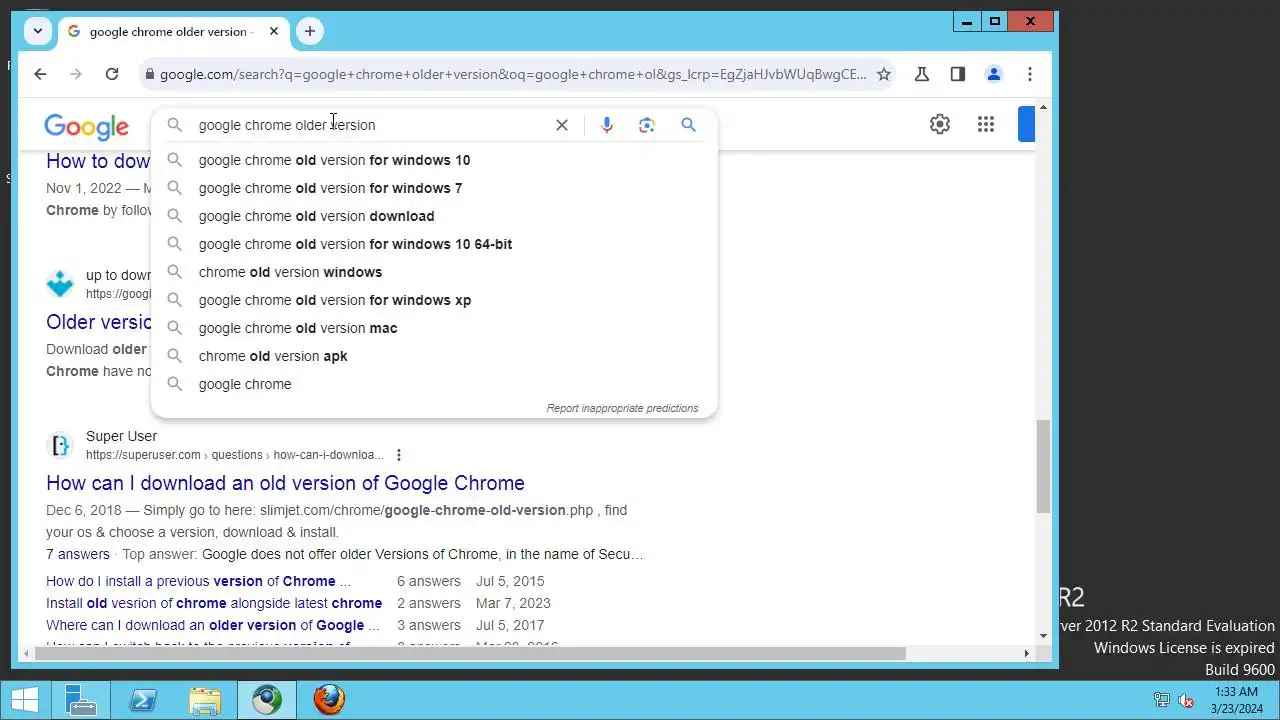Choose suggestion old version for windows xp
This screenshot has height=720, width=1280.
tap(434, 300)
